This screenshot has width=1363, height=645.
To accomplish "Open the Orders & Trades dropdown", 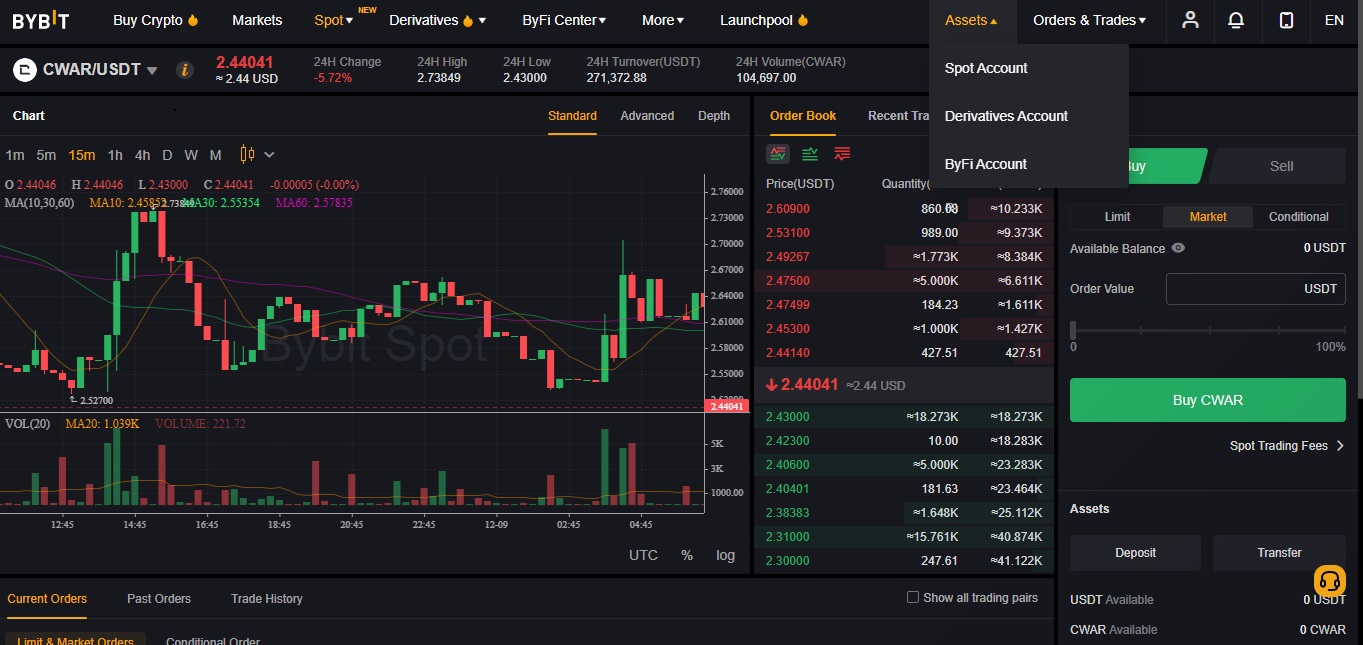I will point(1089,20).
